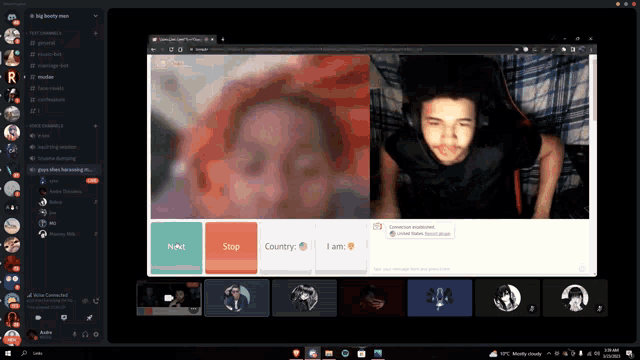This screenshot has height=360, width=640.
Task: Mute microphone in user panel
Action: point(74,334)
